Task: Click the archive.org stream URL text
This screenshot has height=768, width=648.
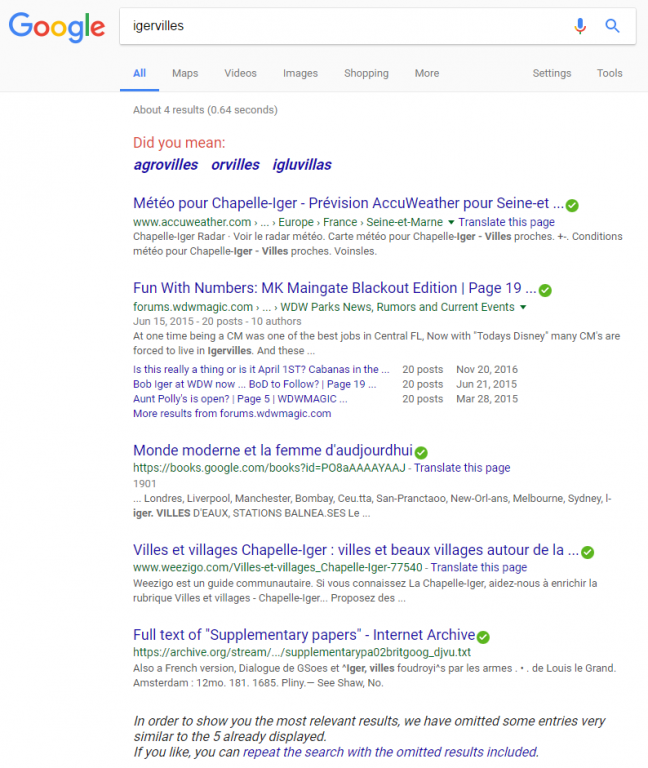Action: click(302, 652)
